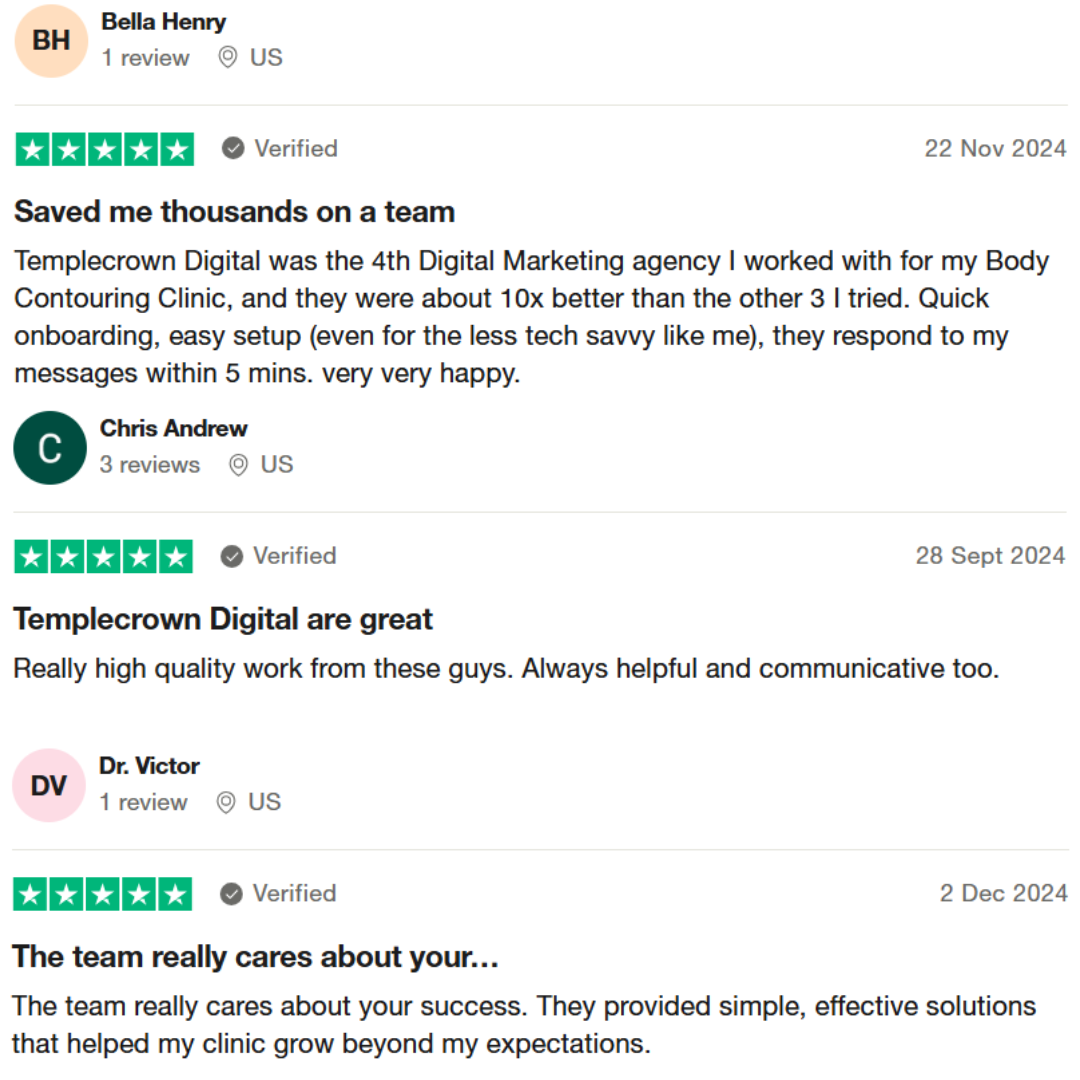Viewport: 1080px width, 1080px height.
Task: Click the location pin in Chris Andrew's profile
Action: [x=238, y=465]
